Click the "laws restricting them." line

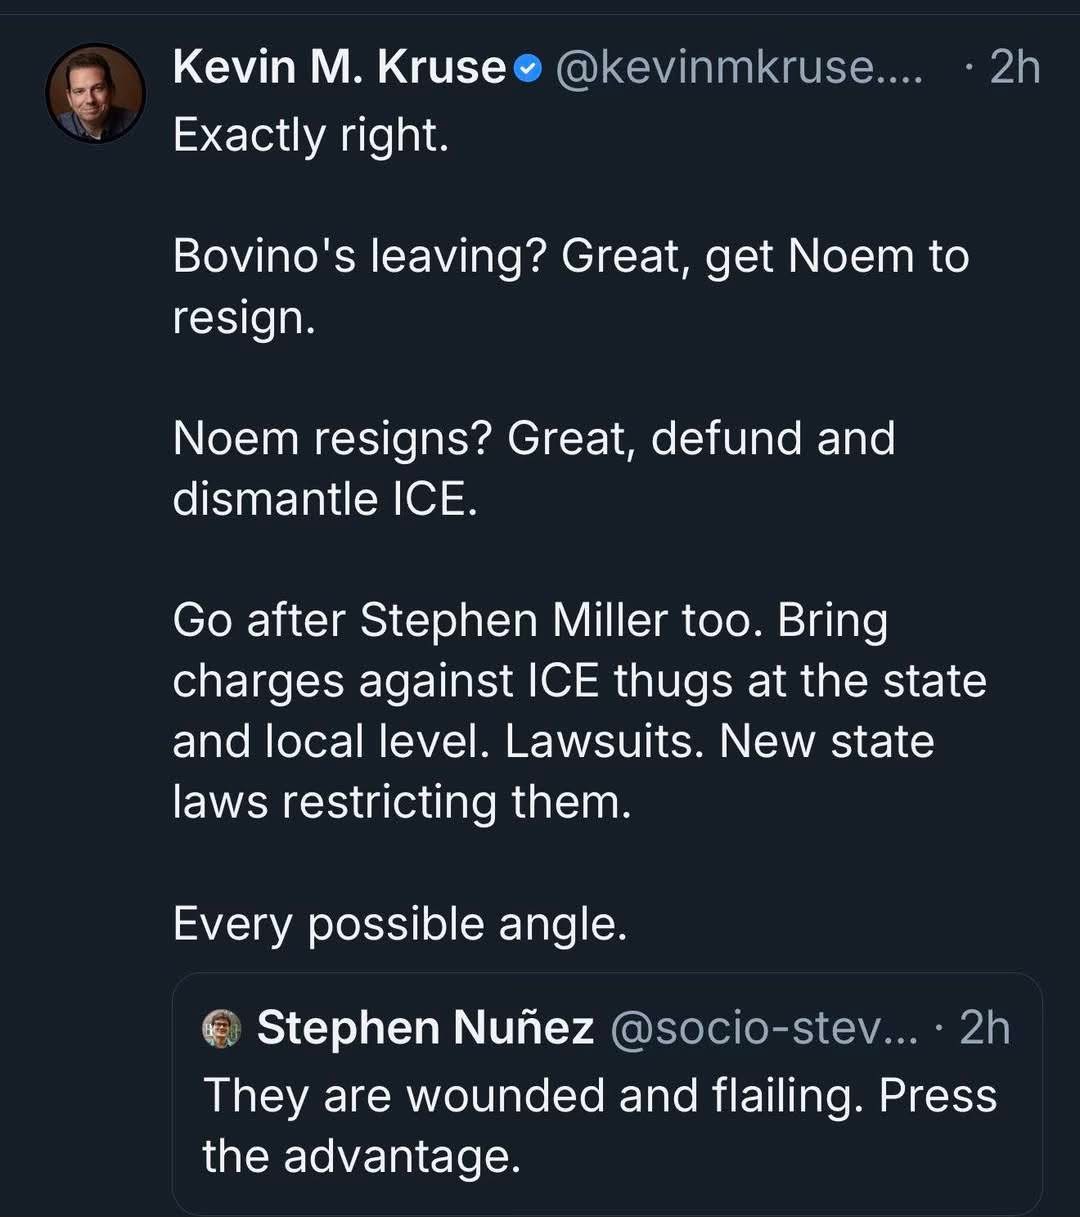pos(402,802)
